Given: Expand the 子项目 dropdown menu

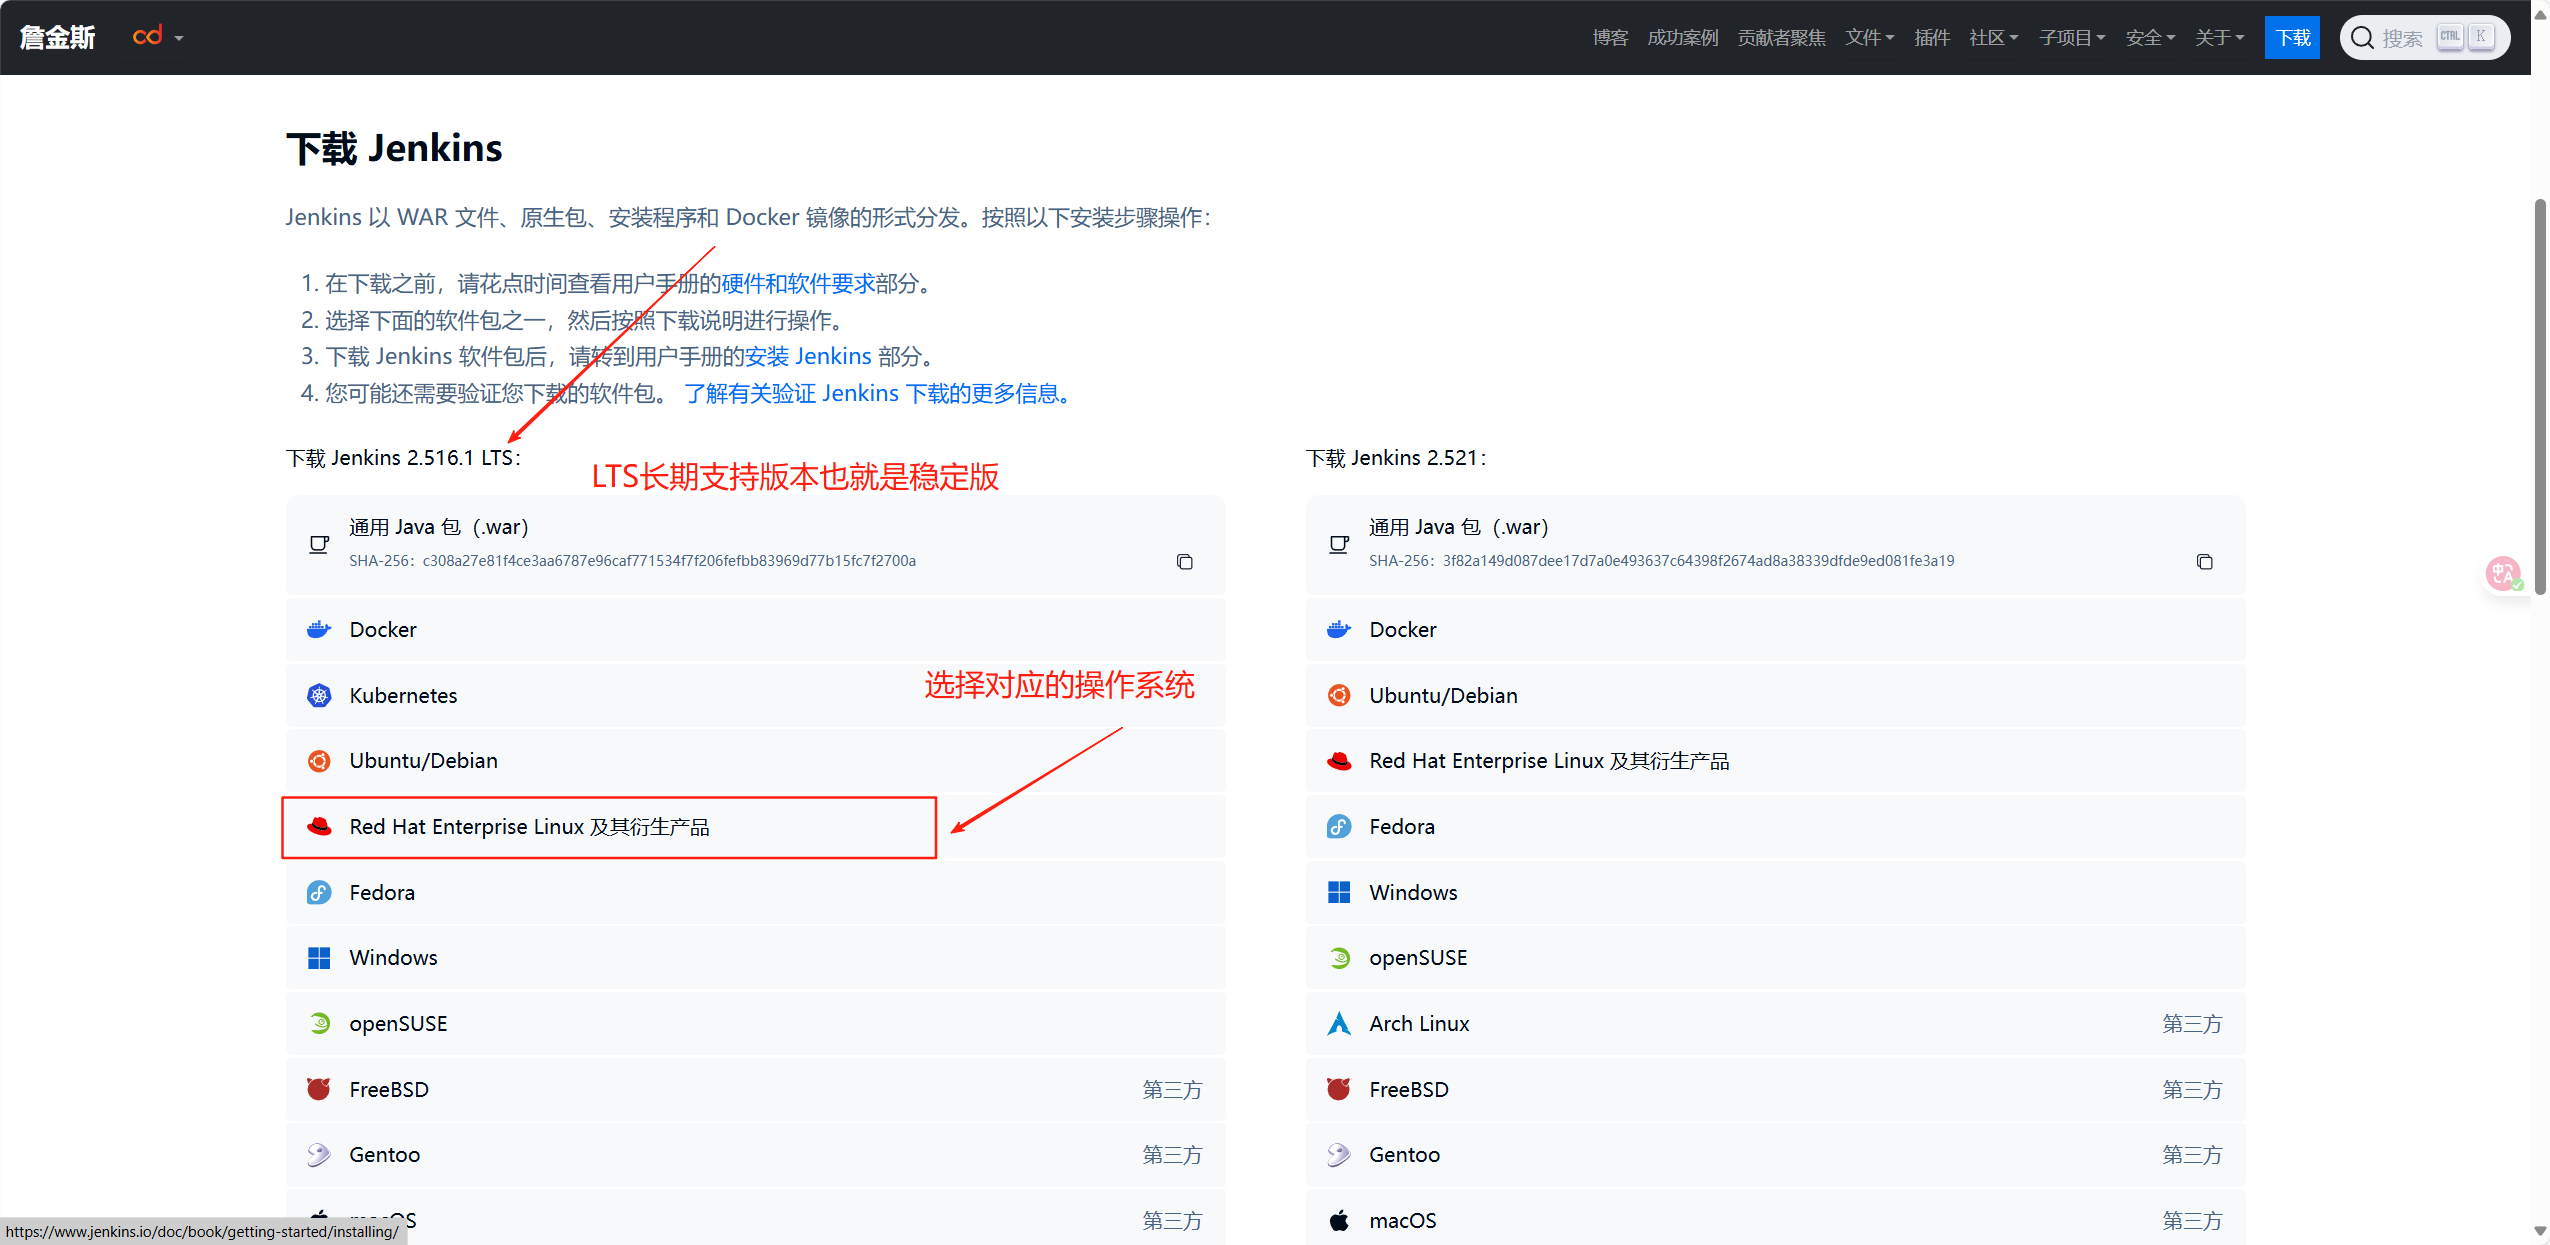Looking at the screenshot, I should point(2072,37).
